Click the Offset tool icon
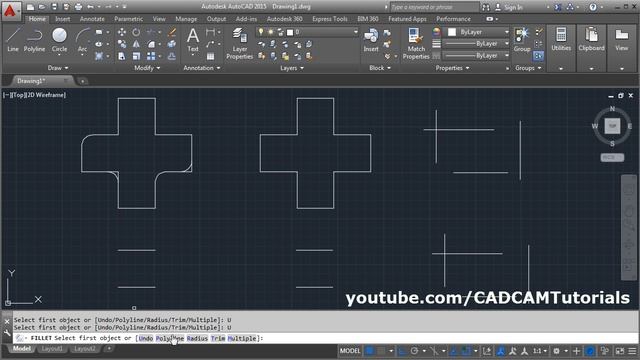The image size is (640, 360). coord(172,56)
